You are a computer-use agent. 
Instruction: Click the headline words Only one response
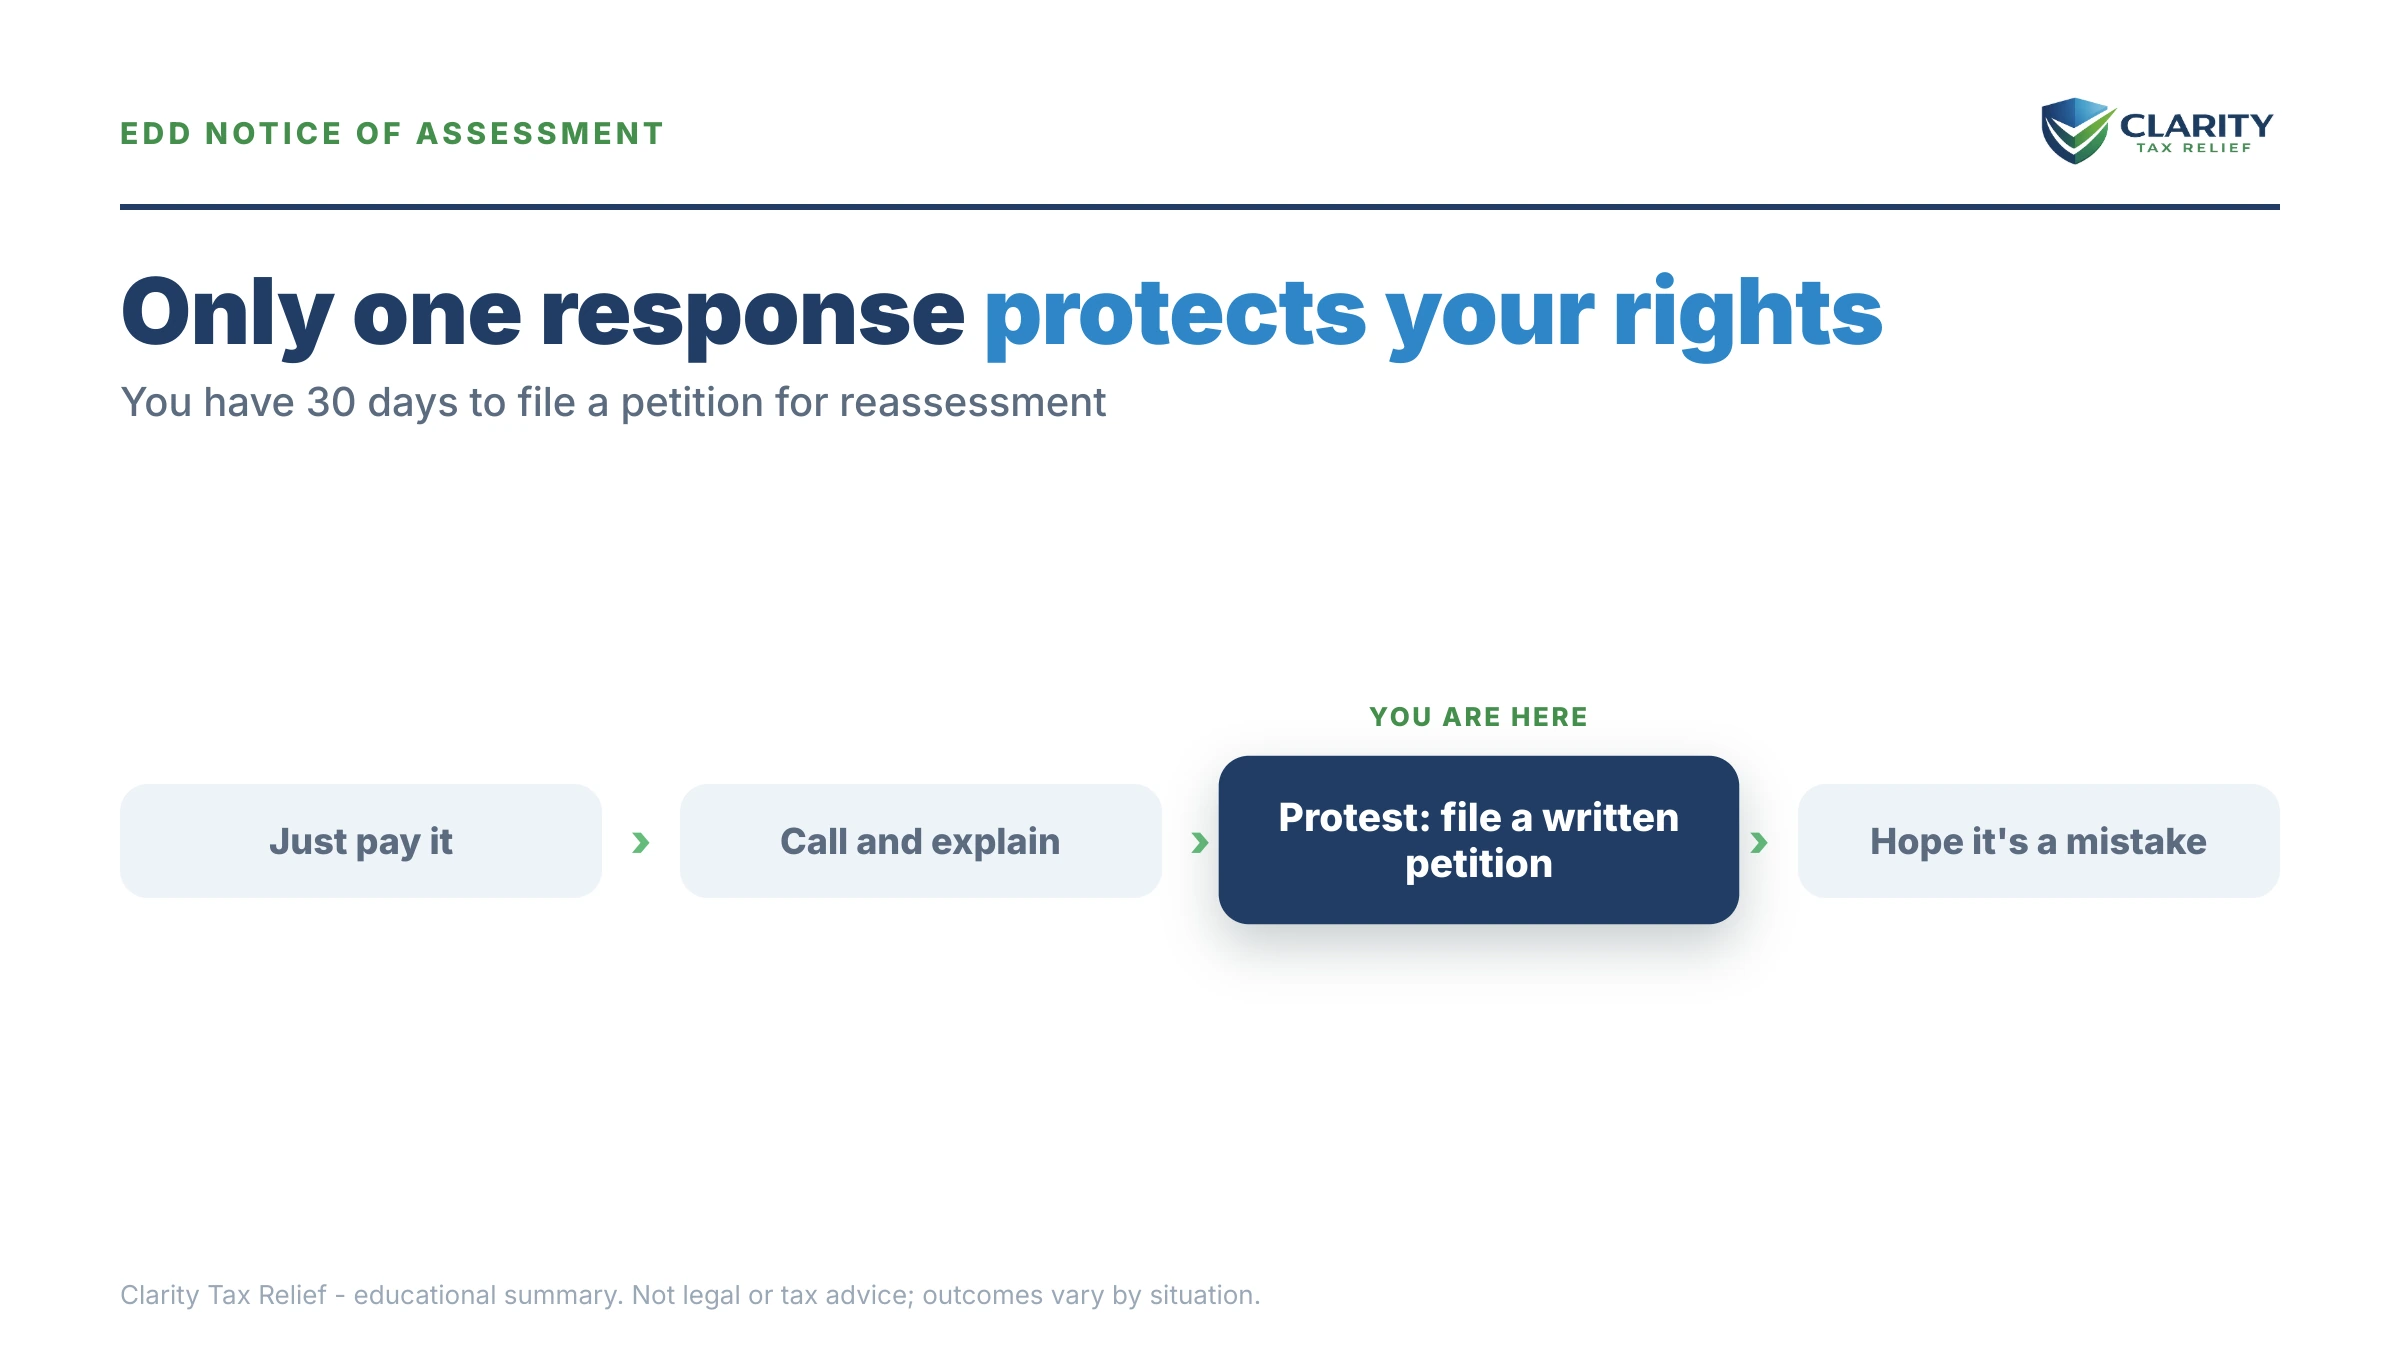pos(543,314)
